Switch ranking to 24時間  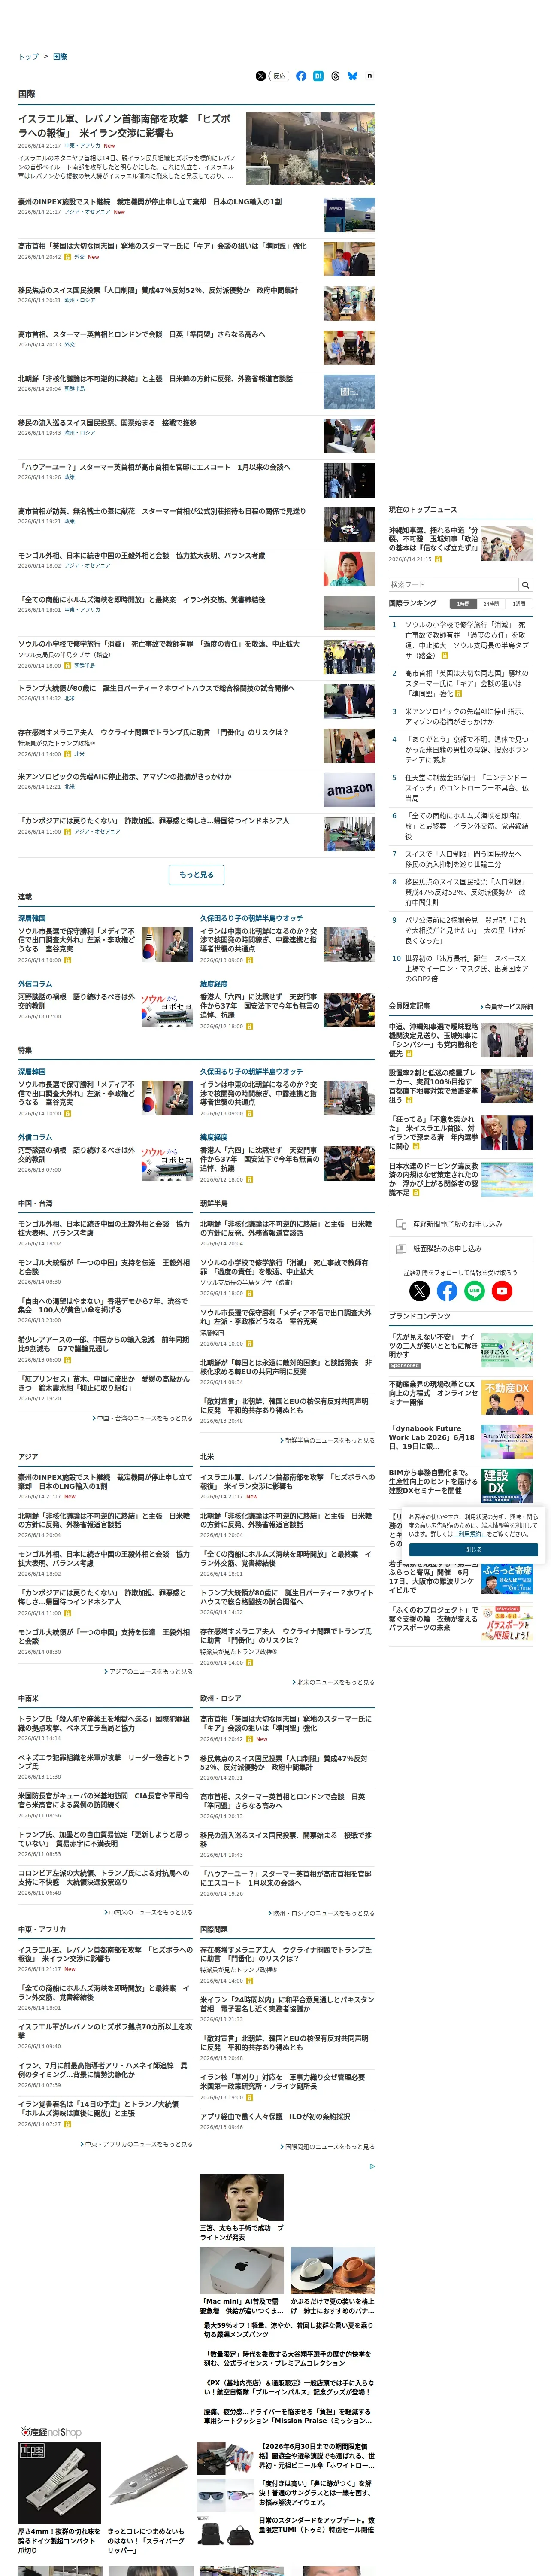click(491, 604)
